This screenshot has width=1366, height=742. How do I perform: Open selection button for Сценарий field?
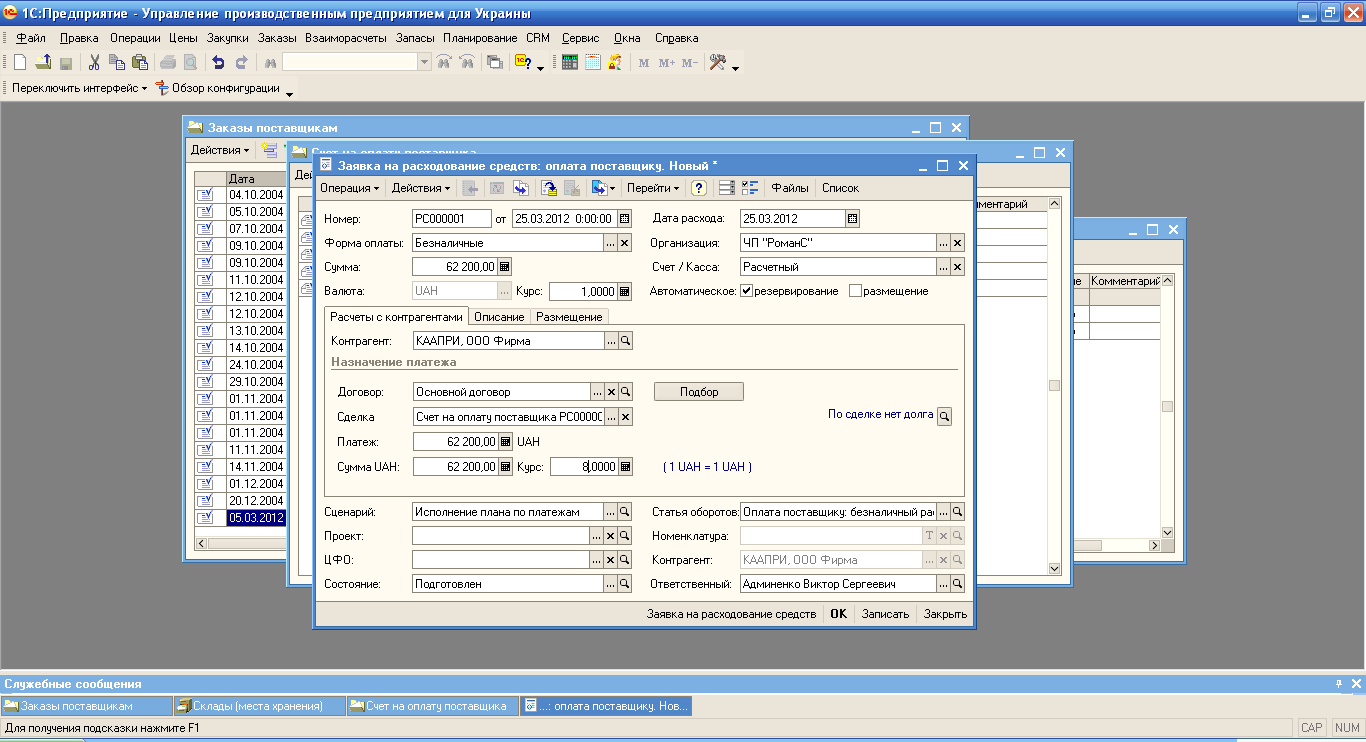coord(610,512)
